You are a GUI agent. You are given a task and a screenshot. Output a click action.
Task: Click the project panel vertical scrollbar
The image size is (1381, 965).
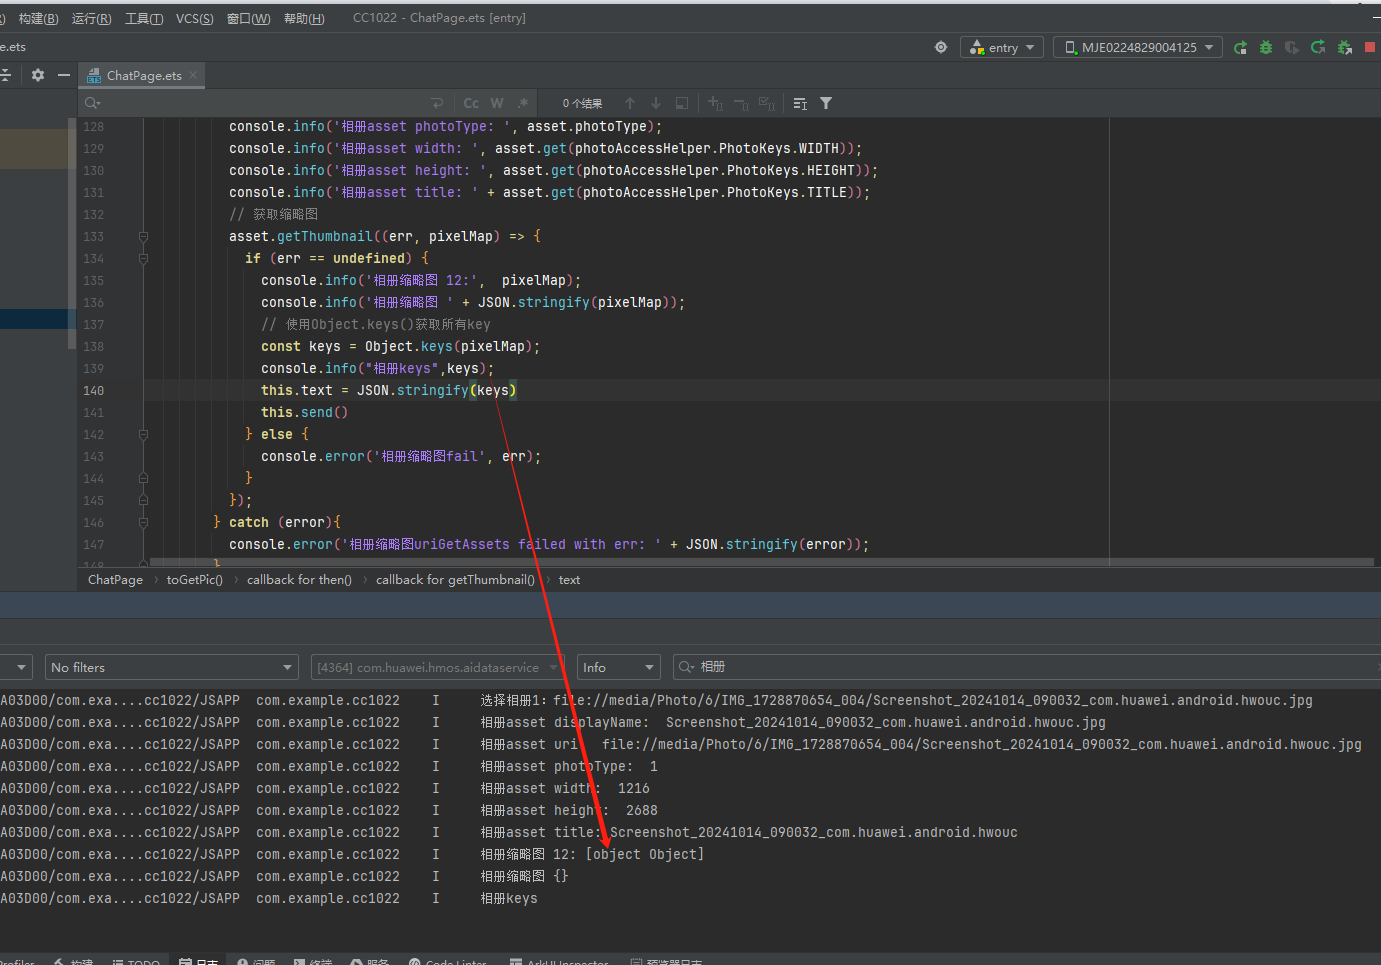(x=71, y=233)
